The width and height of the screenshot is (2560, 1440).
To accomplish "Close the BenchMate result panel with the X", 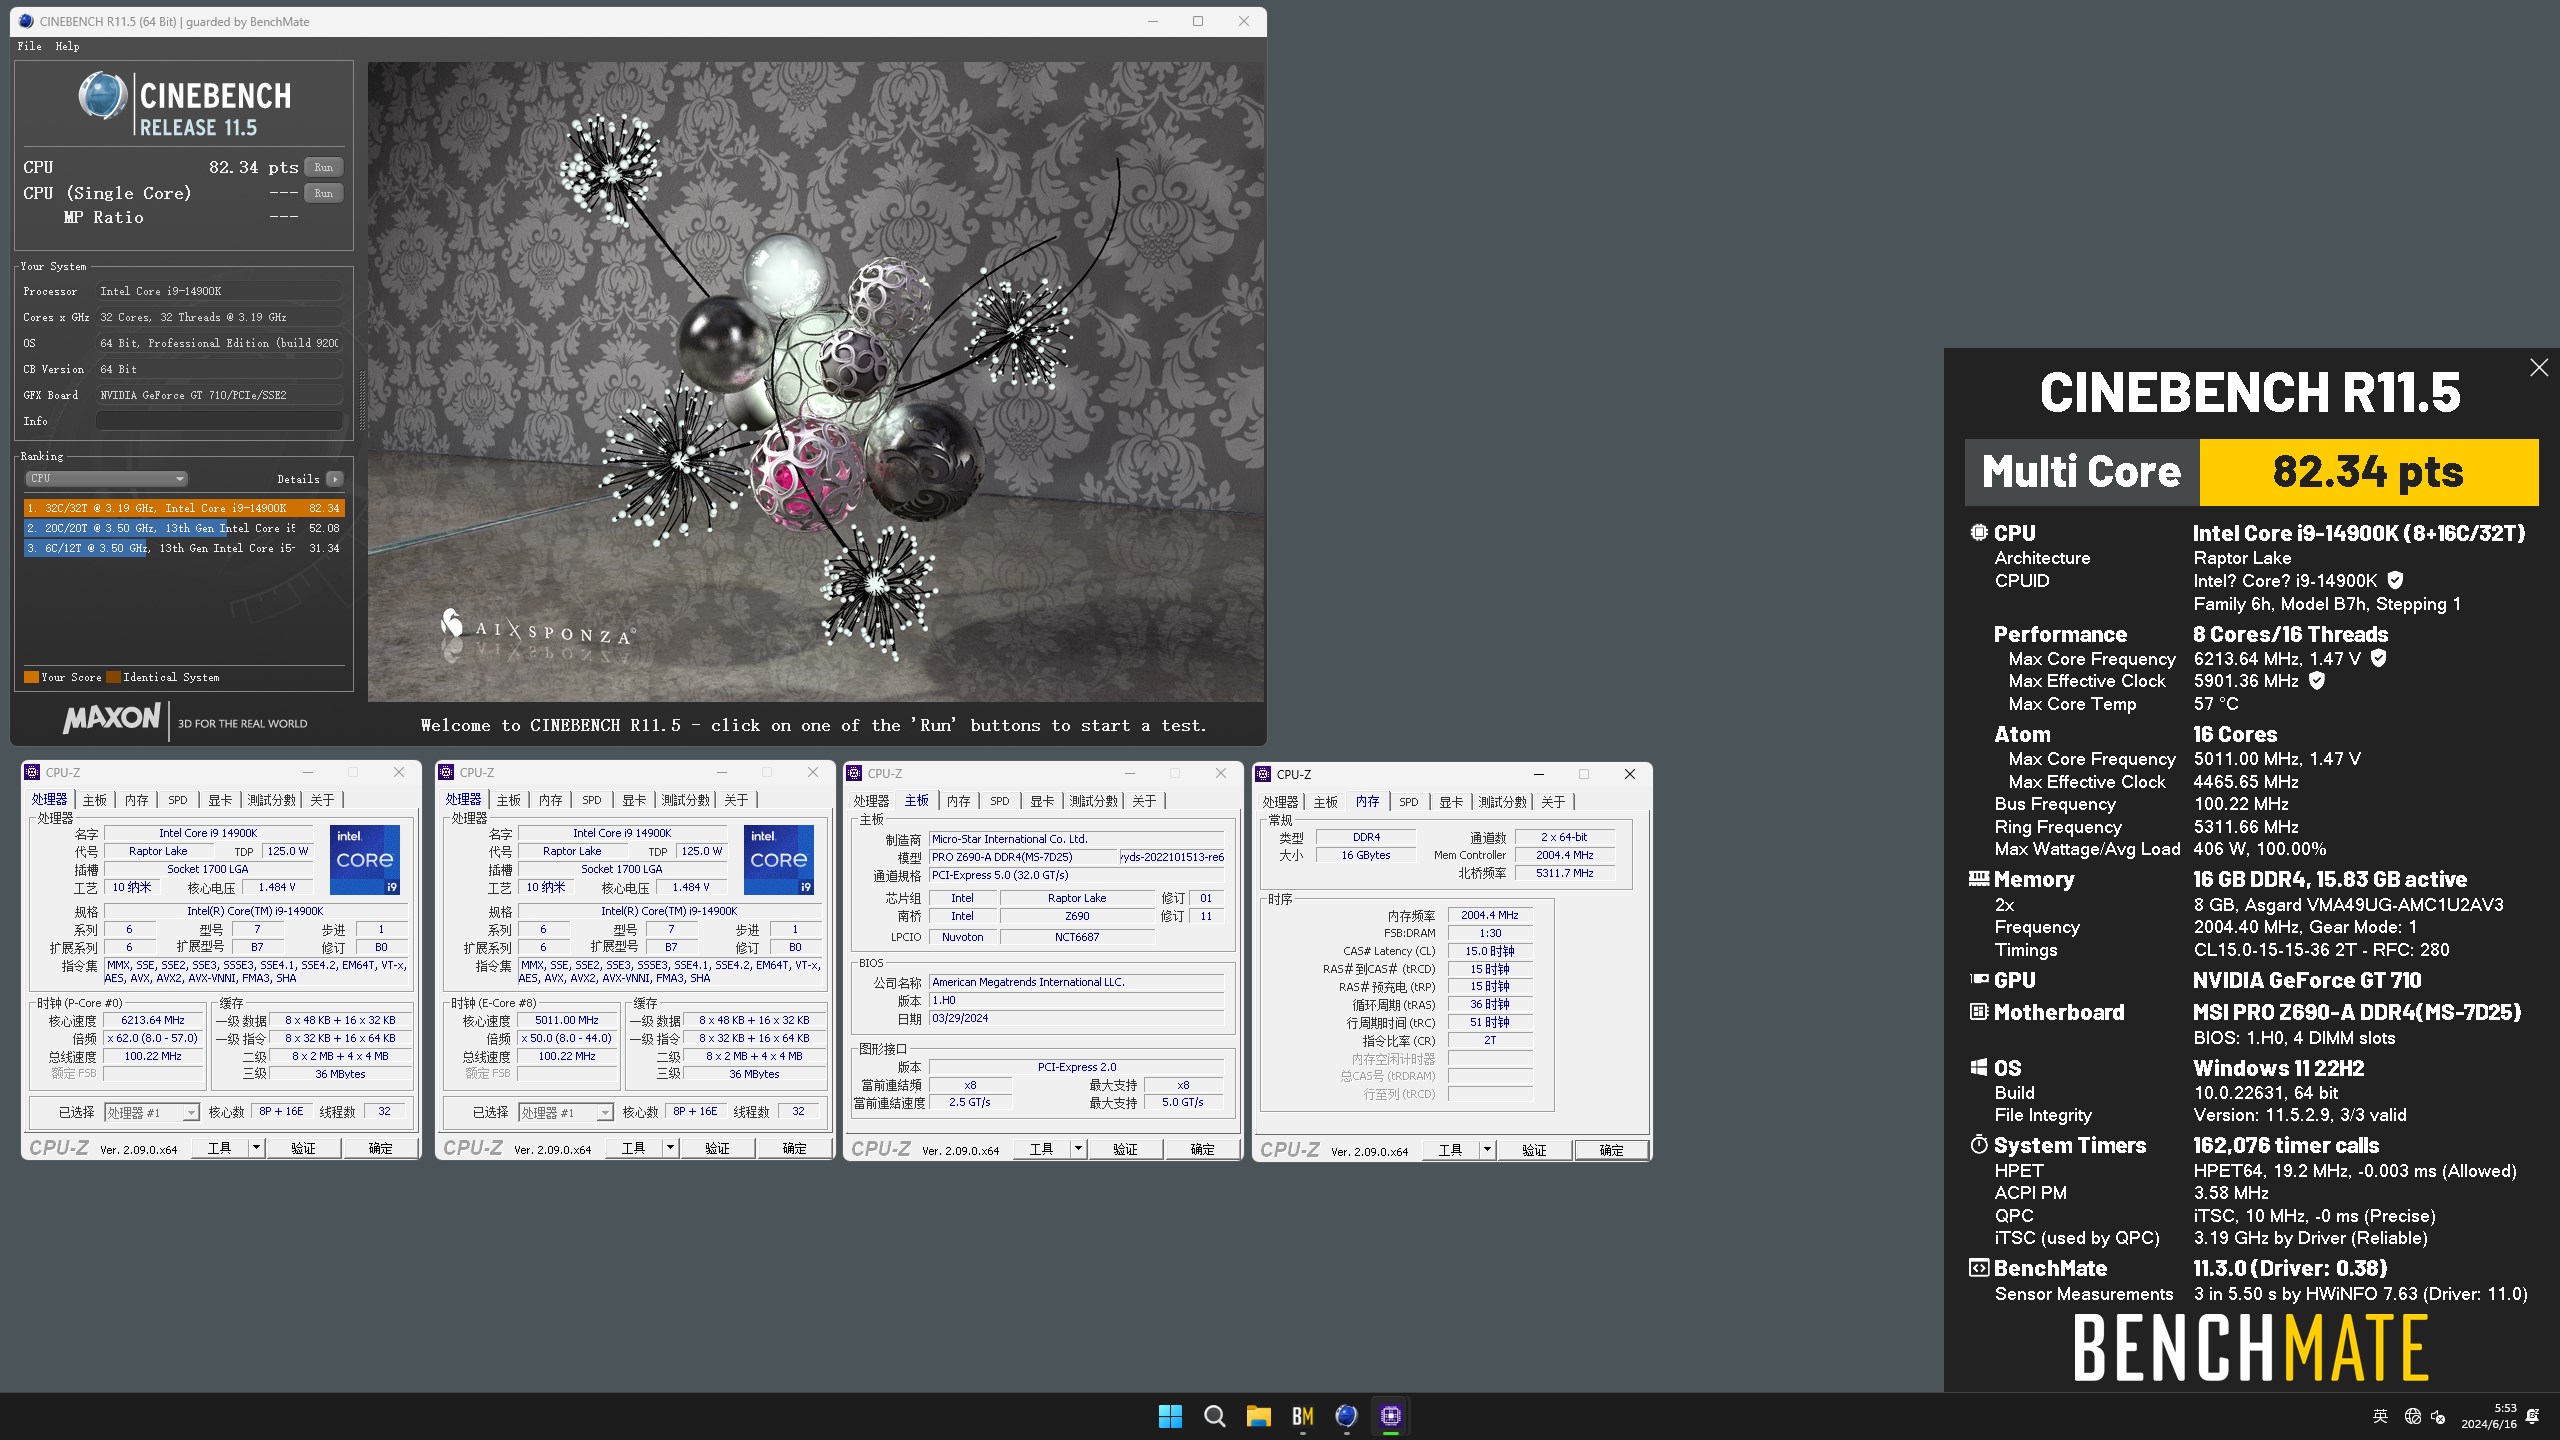I will (2538, 368).
